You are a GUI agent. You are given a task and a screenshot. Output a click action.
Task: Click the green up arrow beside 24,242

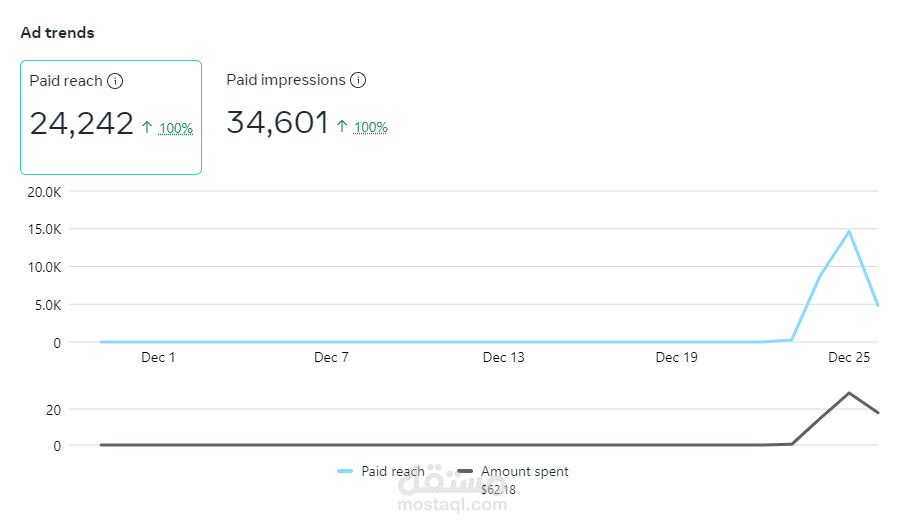pos(147,127)
